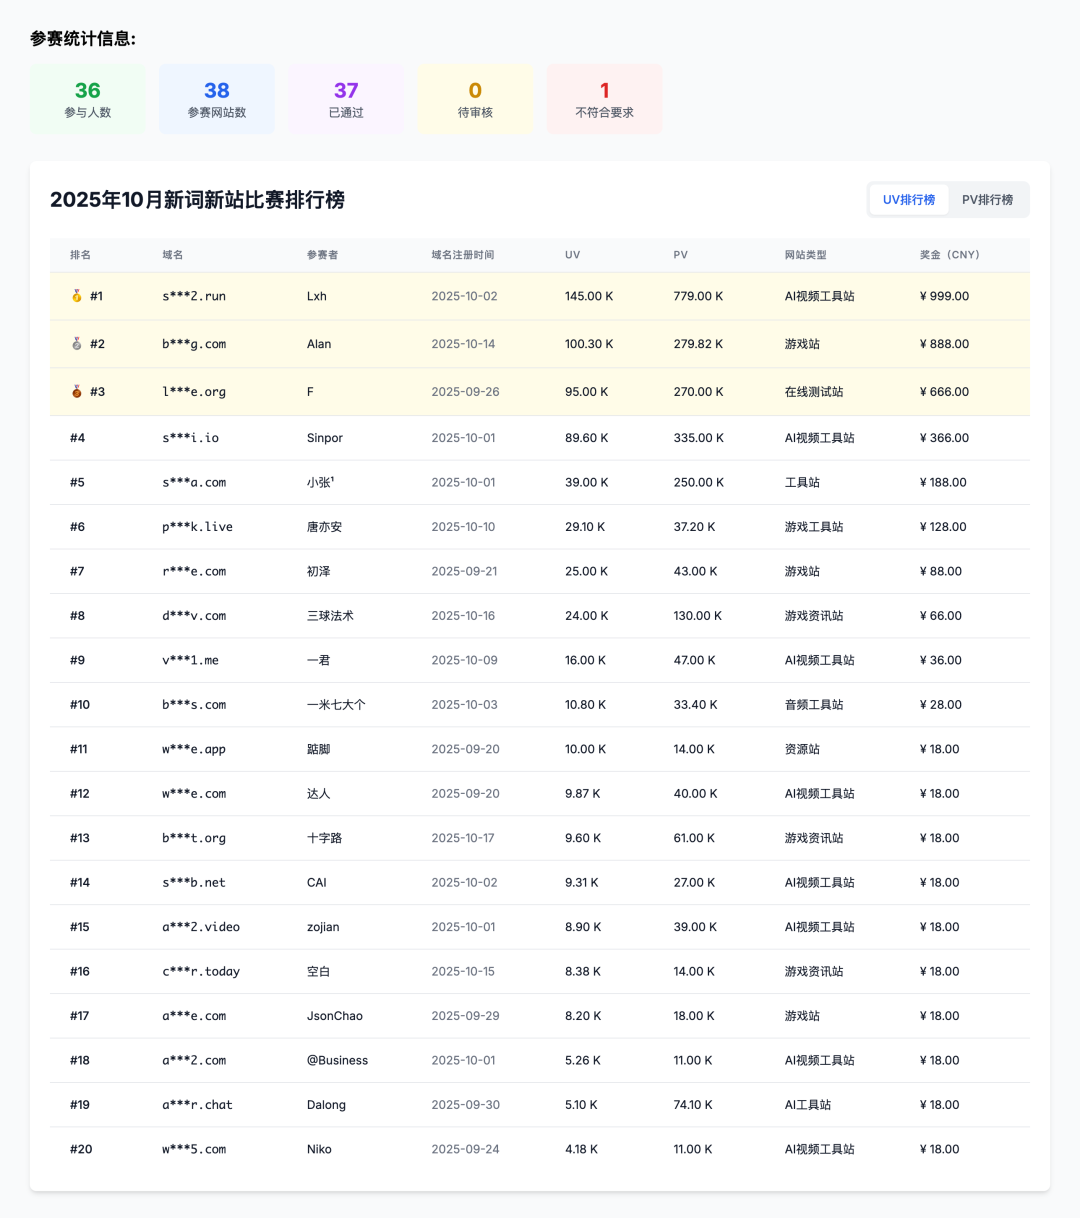Sort the table by the UV column header
The image size is (1080, 1218).
[x=572, y=255]
